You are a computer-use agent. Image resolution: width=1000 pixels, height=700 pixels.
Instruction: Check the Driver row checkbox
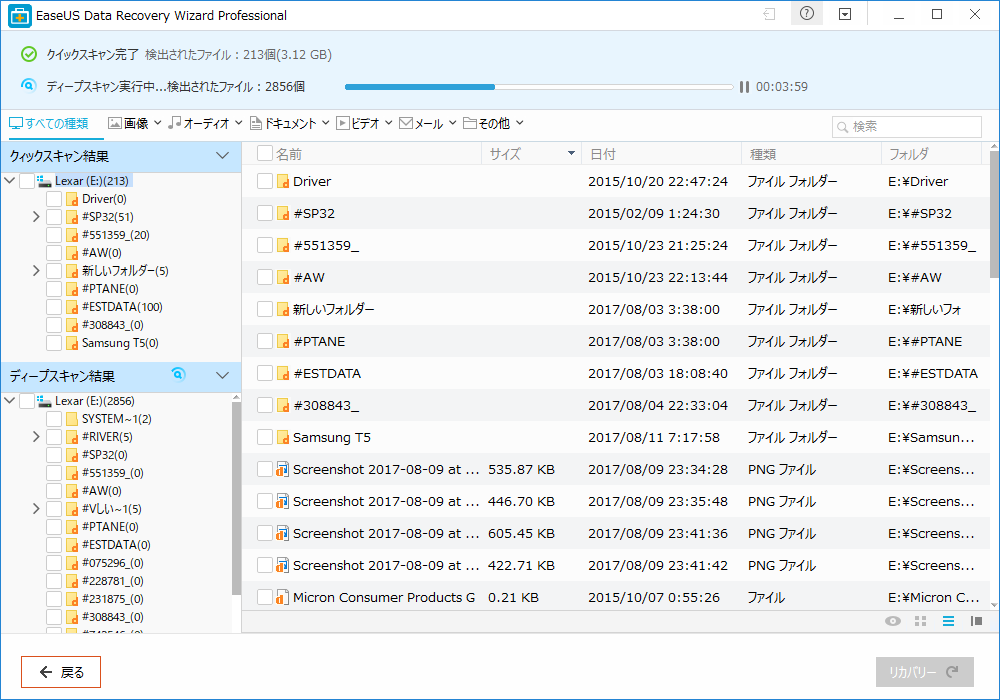pyautogui.click(x=265, y=181)
